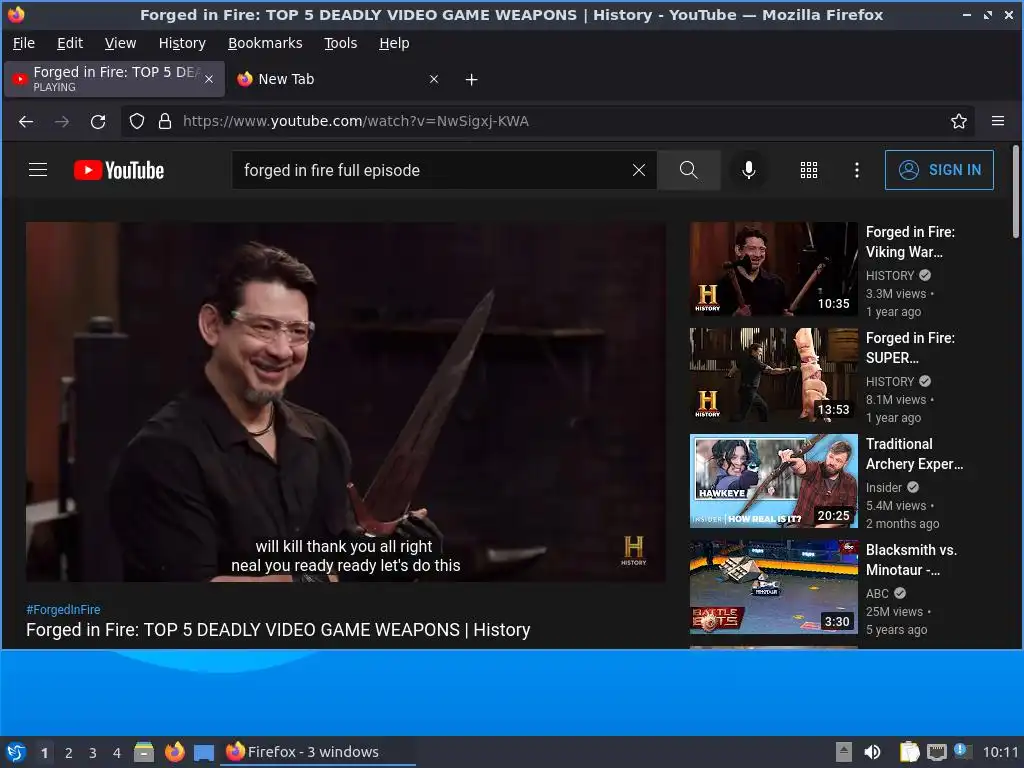
Task: Open a new browser tab with plus
Action: pos(472,80)
